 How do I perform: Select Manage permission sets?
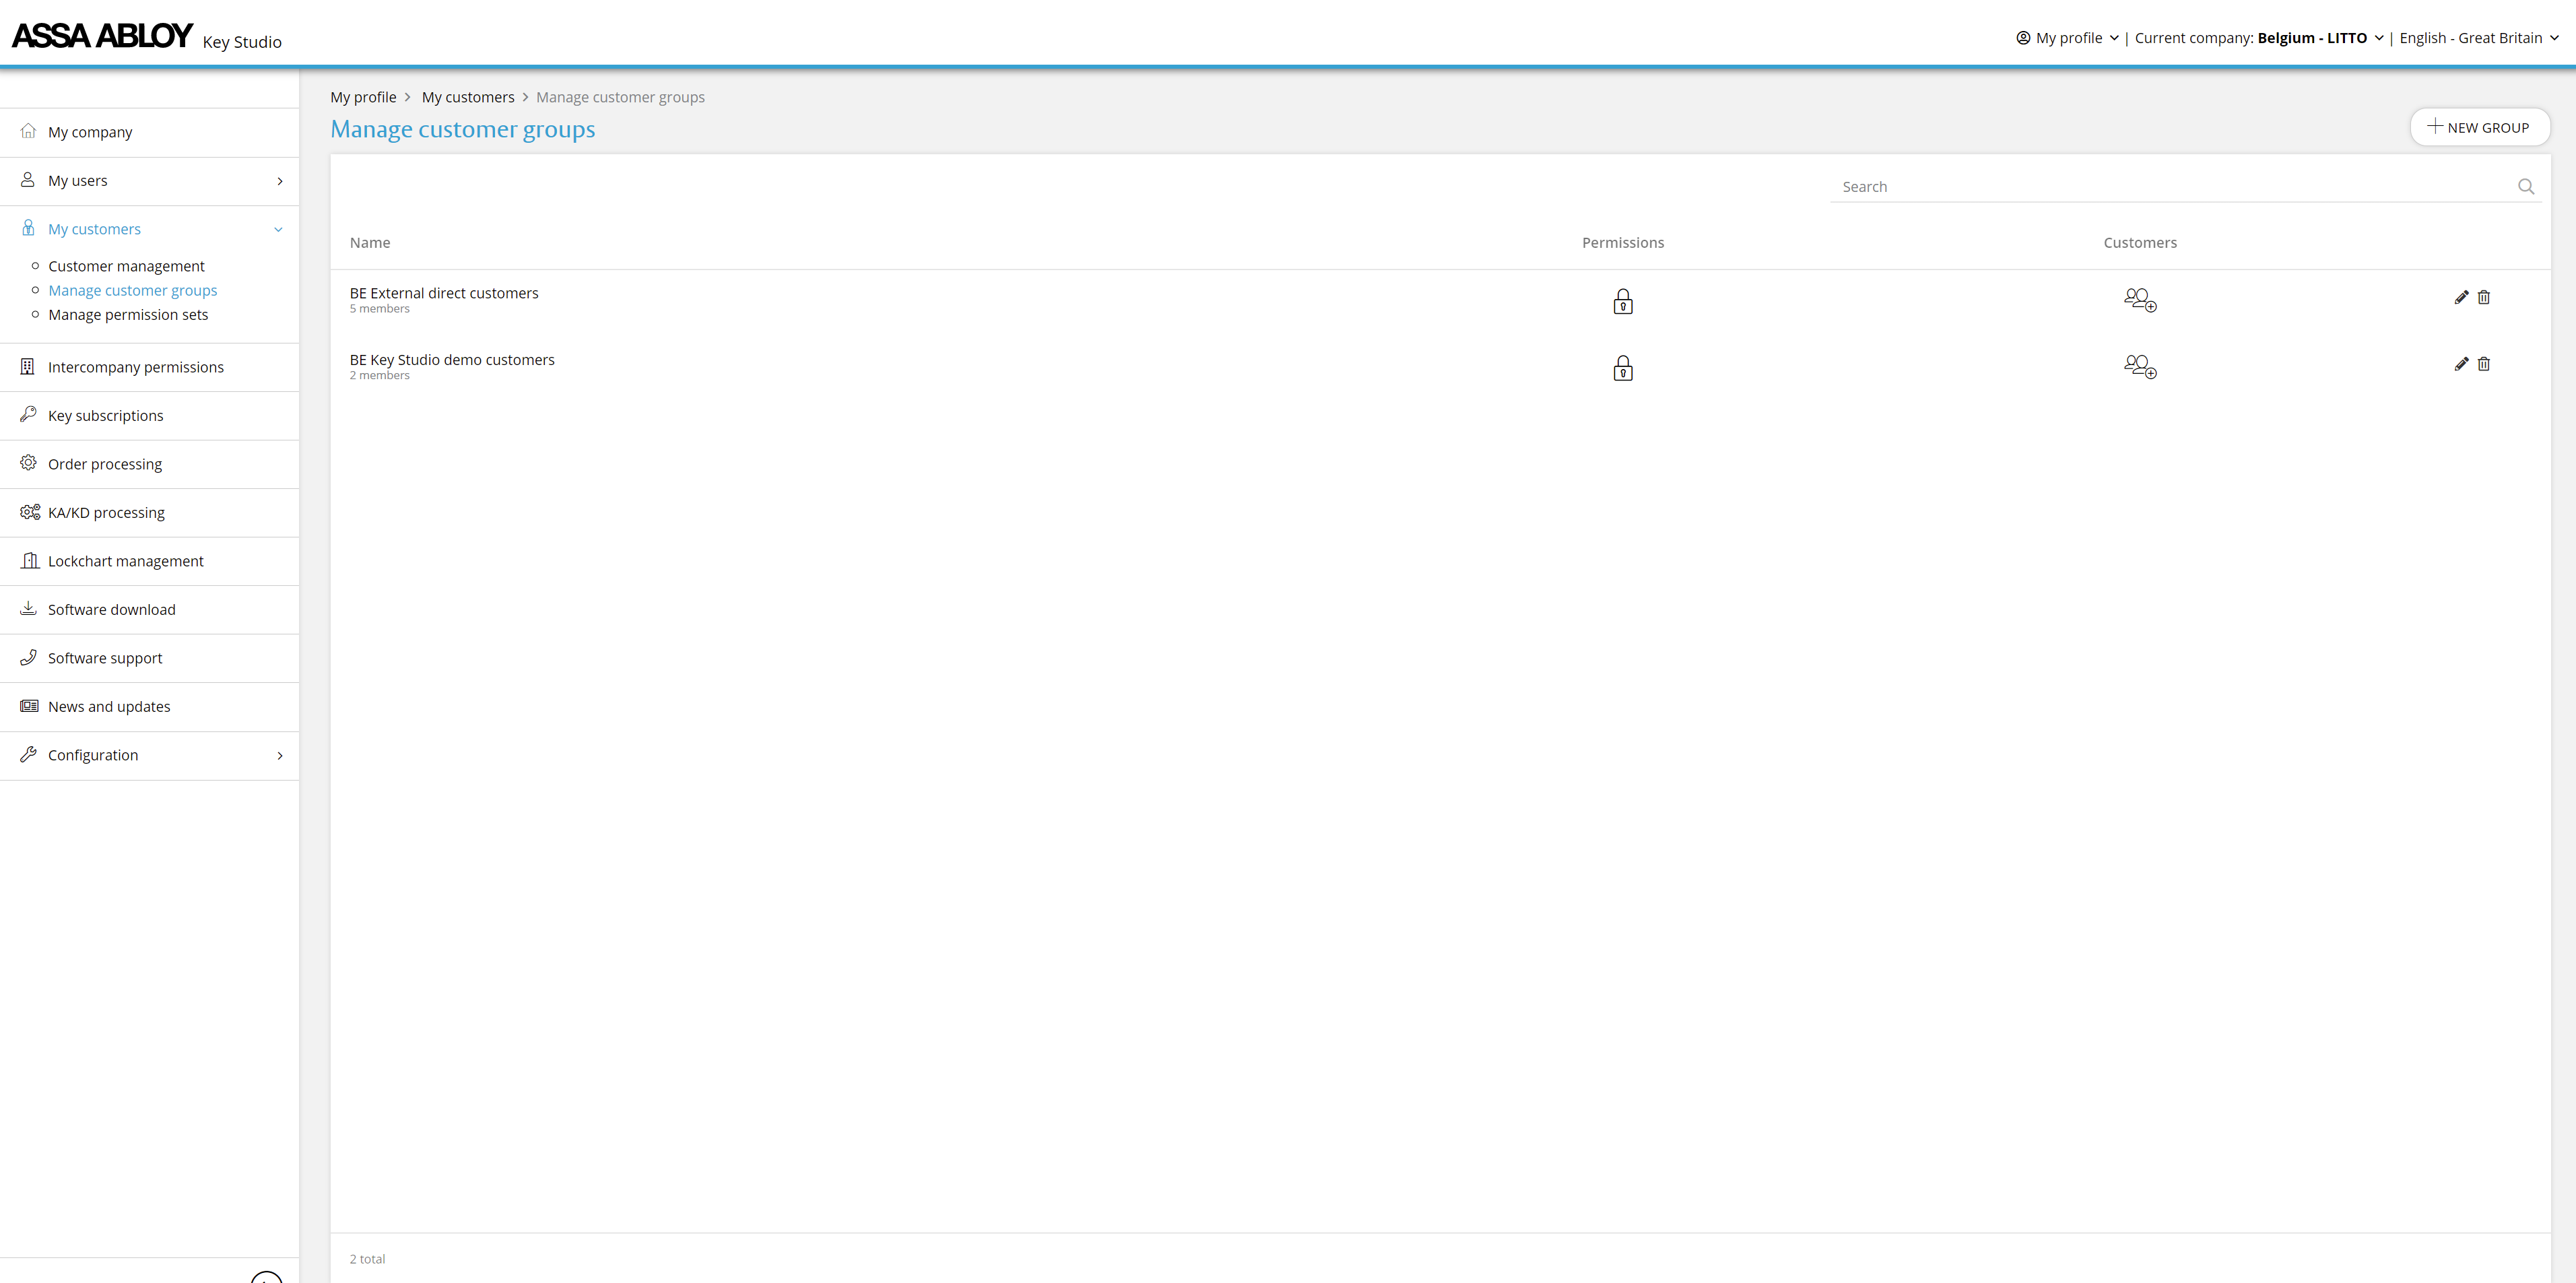[128, 314]
